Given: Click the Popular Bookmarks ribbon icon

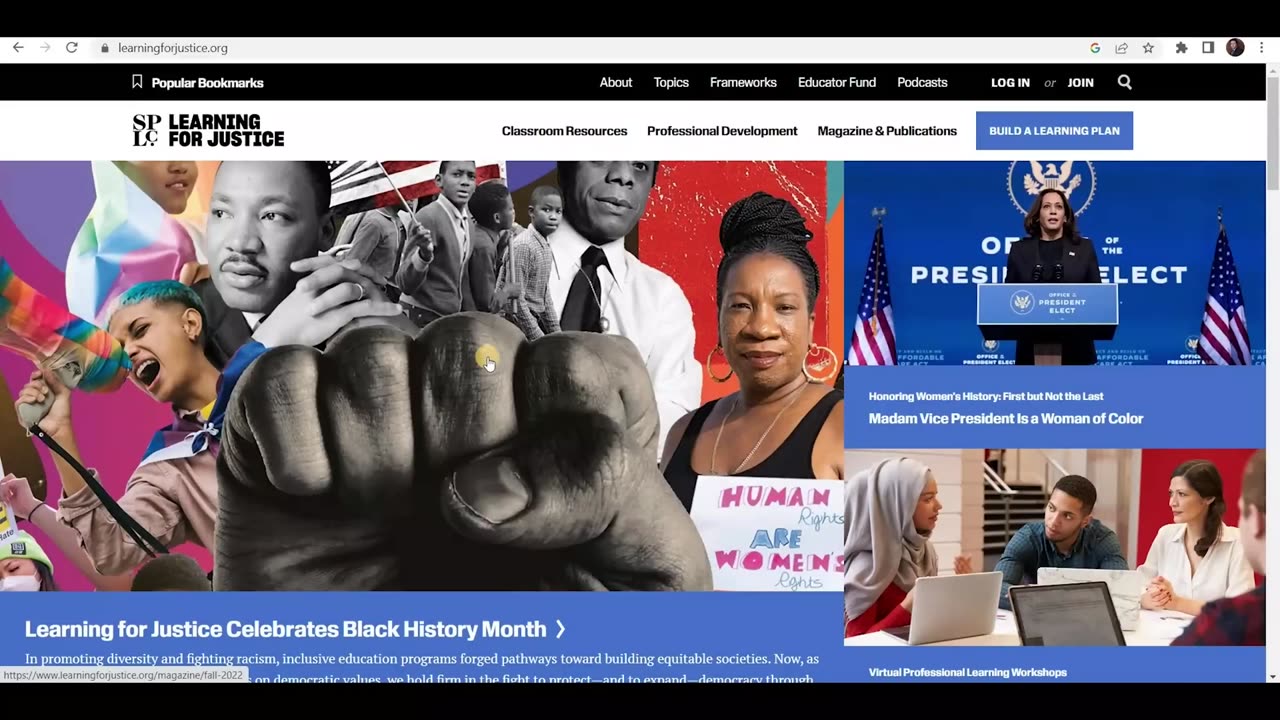Looking at the screenshot, I should (x=138, y=82).
